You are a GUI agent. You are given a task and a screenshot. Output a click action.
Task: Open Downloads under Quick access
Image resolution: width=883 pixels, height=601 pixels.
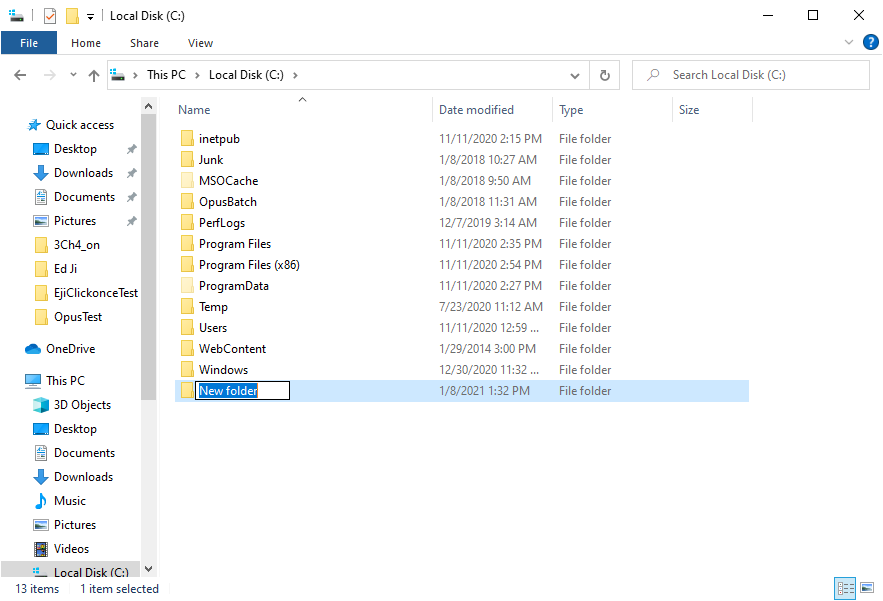pyautogui.click(x=83, y=173)
